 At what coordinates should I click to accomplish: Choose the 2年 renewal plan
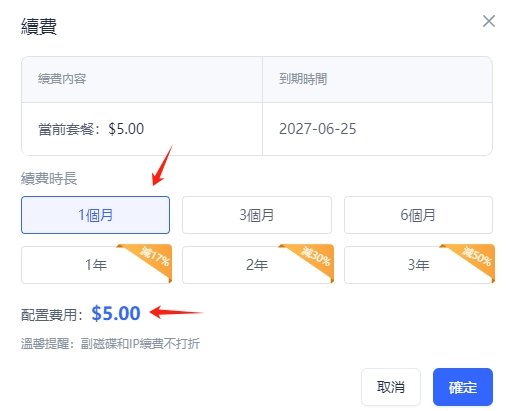click(257, 265)
